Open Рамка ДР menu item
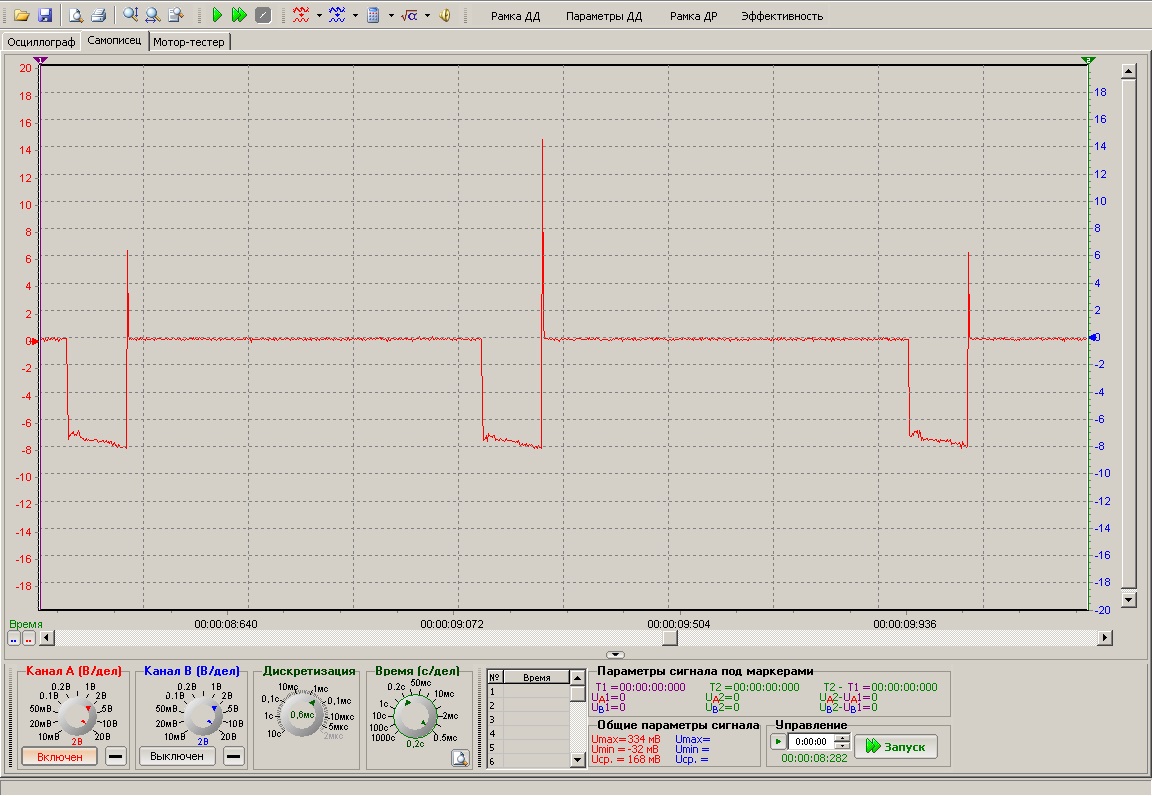This screenshot has width=1152, height=796. point(693,16)
